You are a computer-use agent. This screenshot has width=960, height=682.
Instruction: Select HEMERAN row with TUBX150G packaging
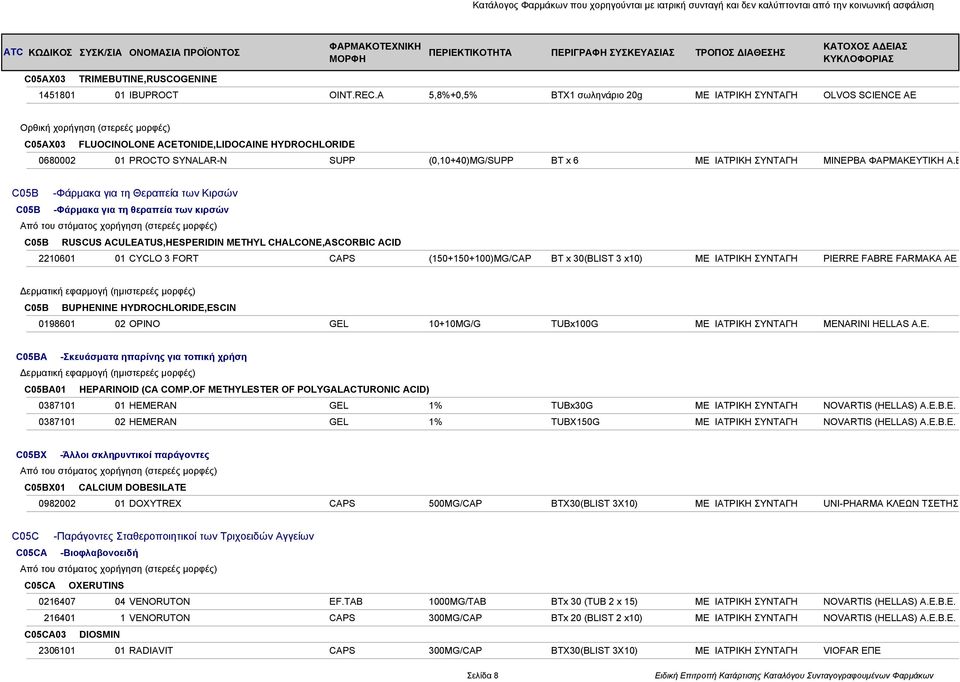point(492,422)
